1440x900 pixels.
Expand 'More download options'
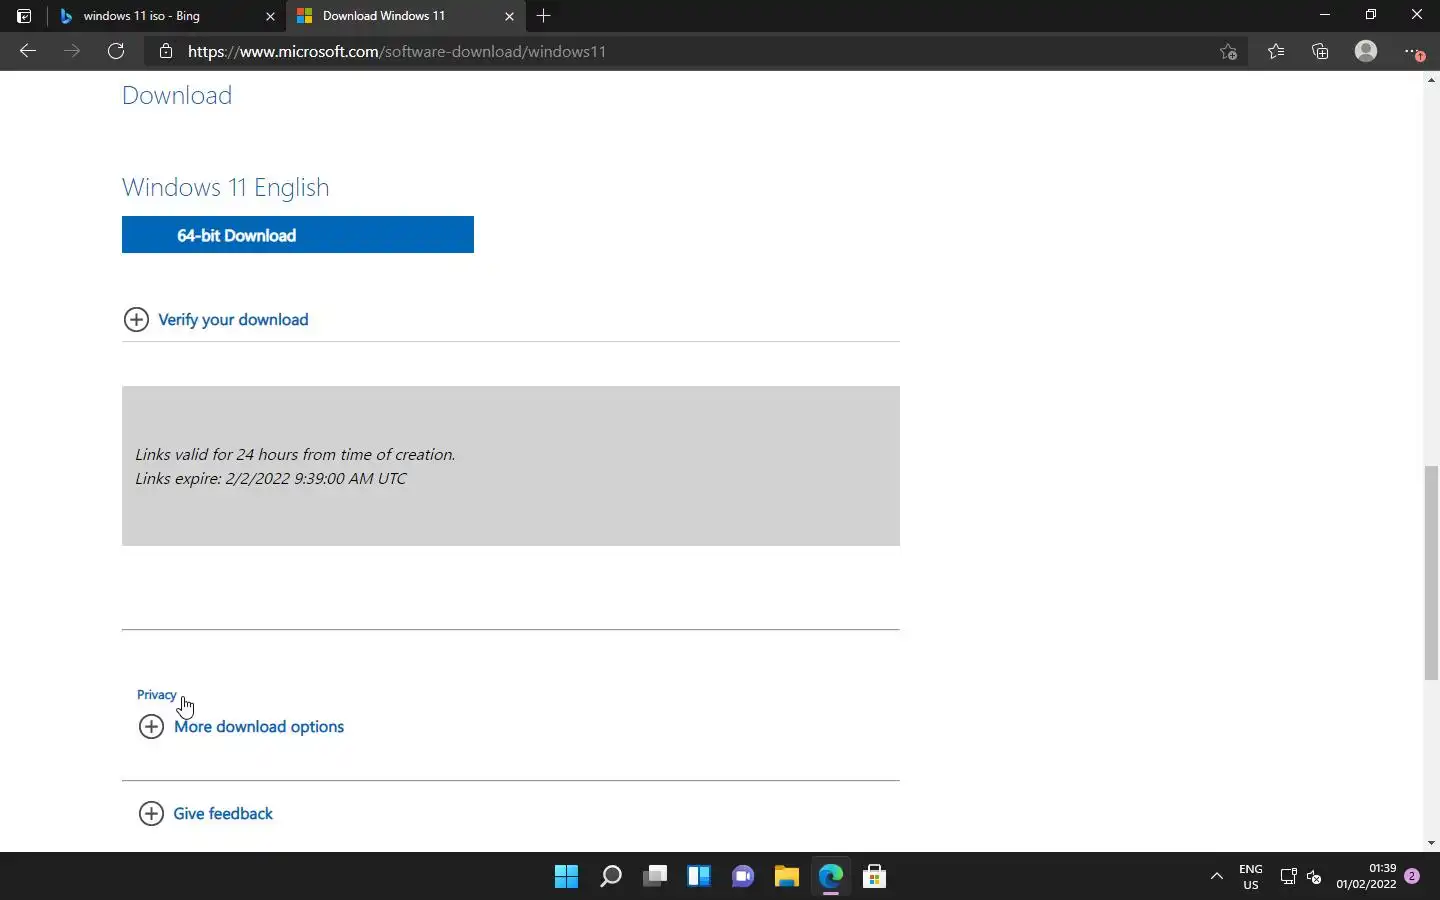(x=259, y=727)
